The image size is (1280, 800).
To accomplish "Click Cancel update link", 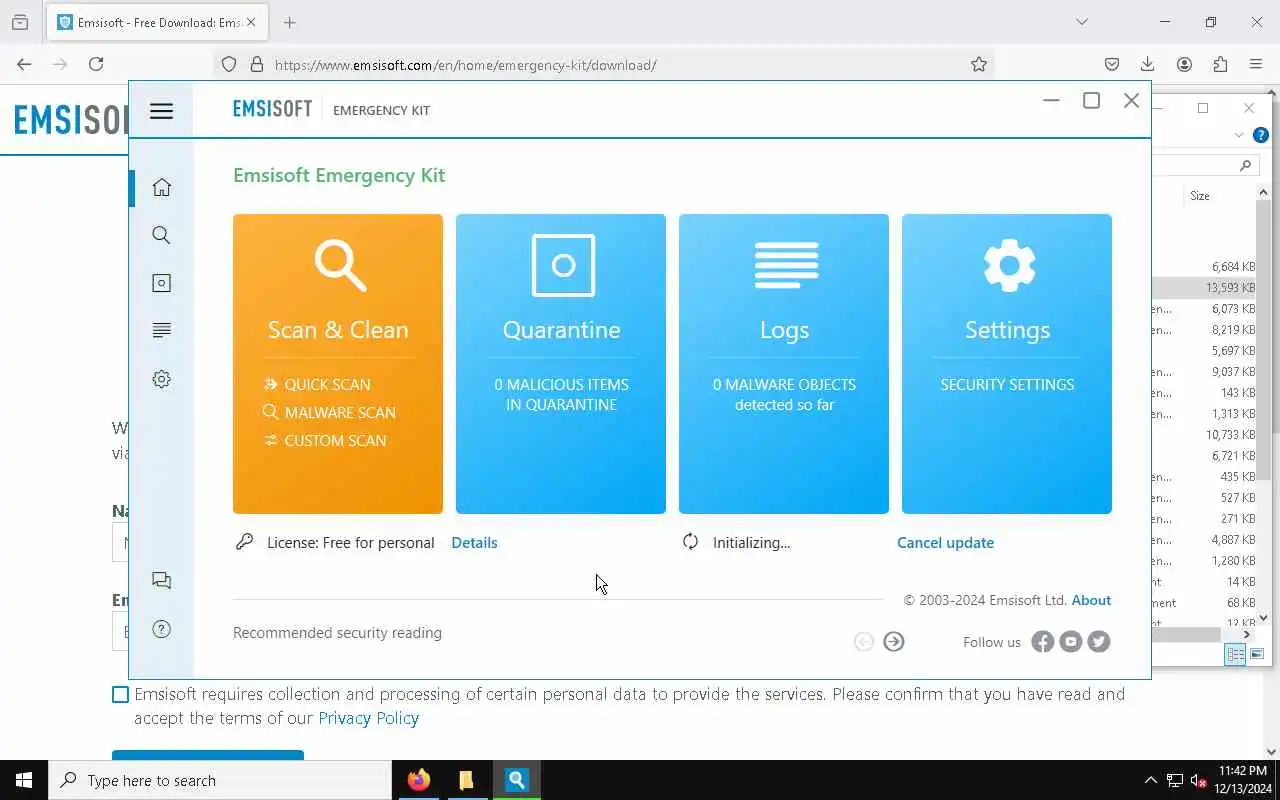I will 945,542.
